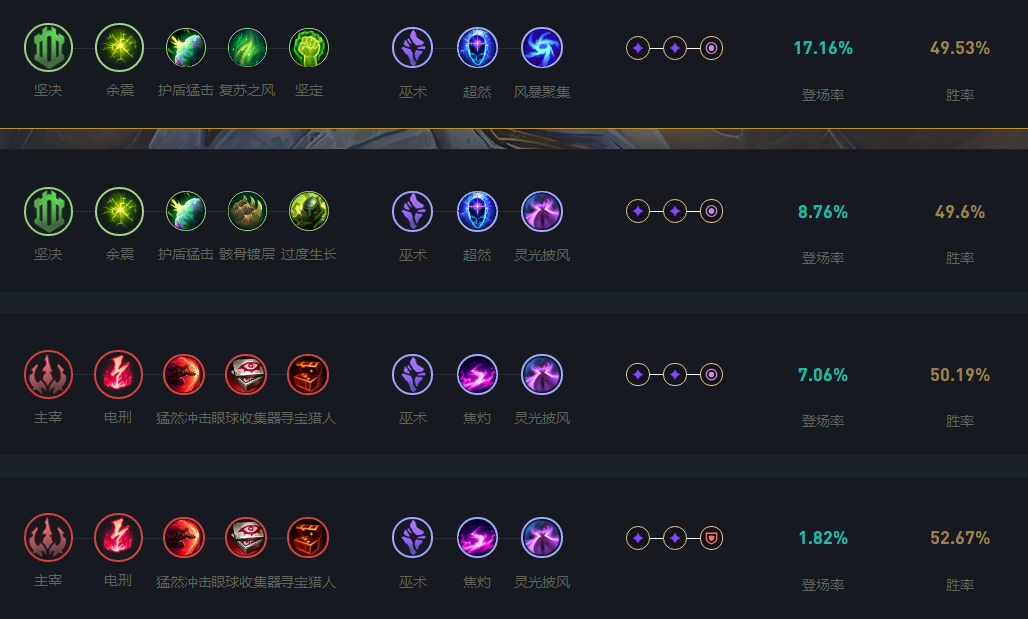Click the shield-shaped stat shard icon
The image size is (1028, 619).
point(711,538)
